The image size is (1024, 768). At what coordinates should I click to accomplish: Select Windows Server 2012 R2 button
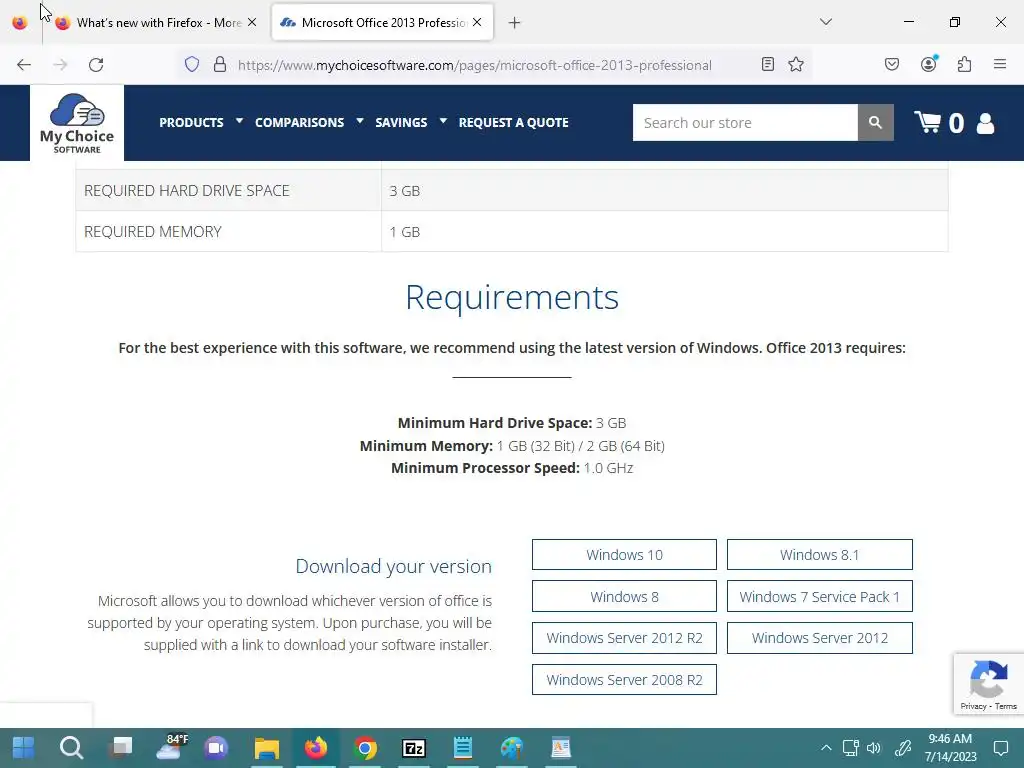click(624, 637)
